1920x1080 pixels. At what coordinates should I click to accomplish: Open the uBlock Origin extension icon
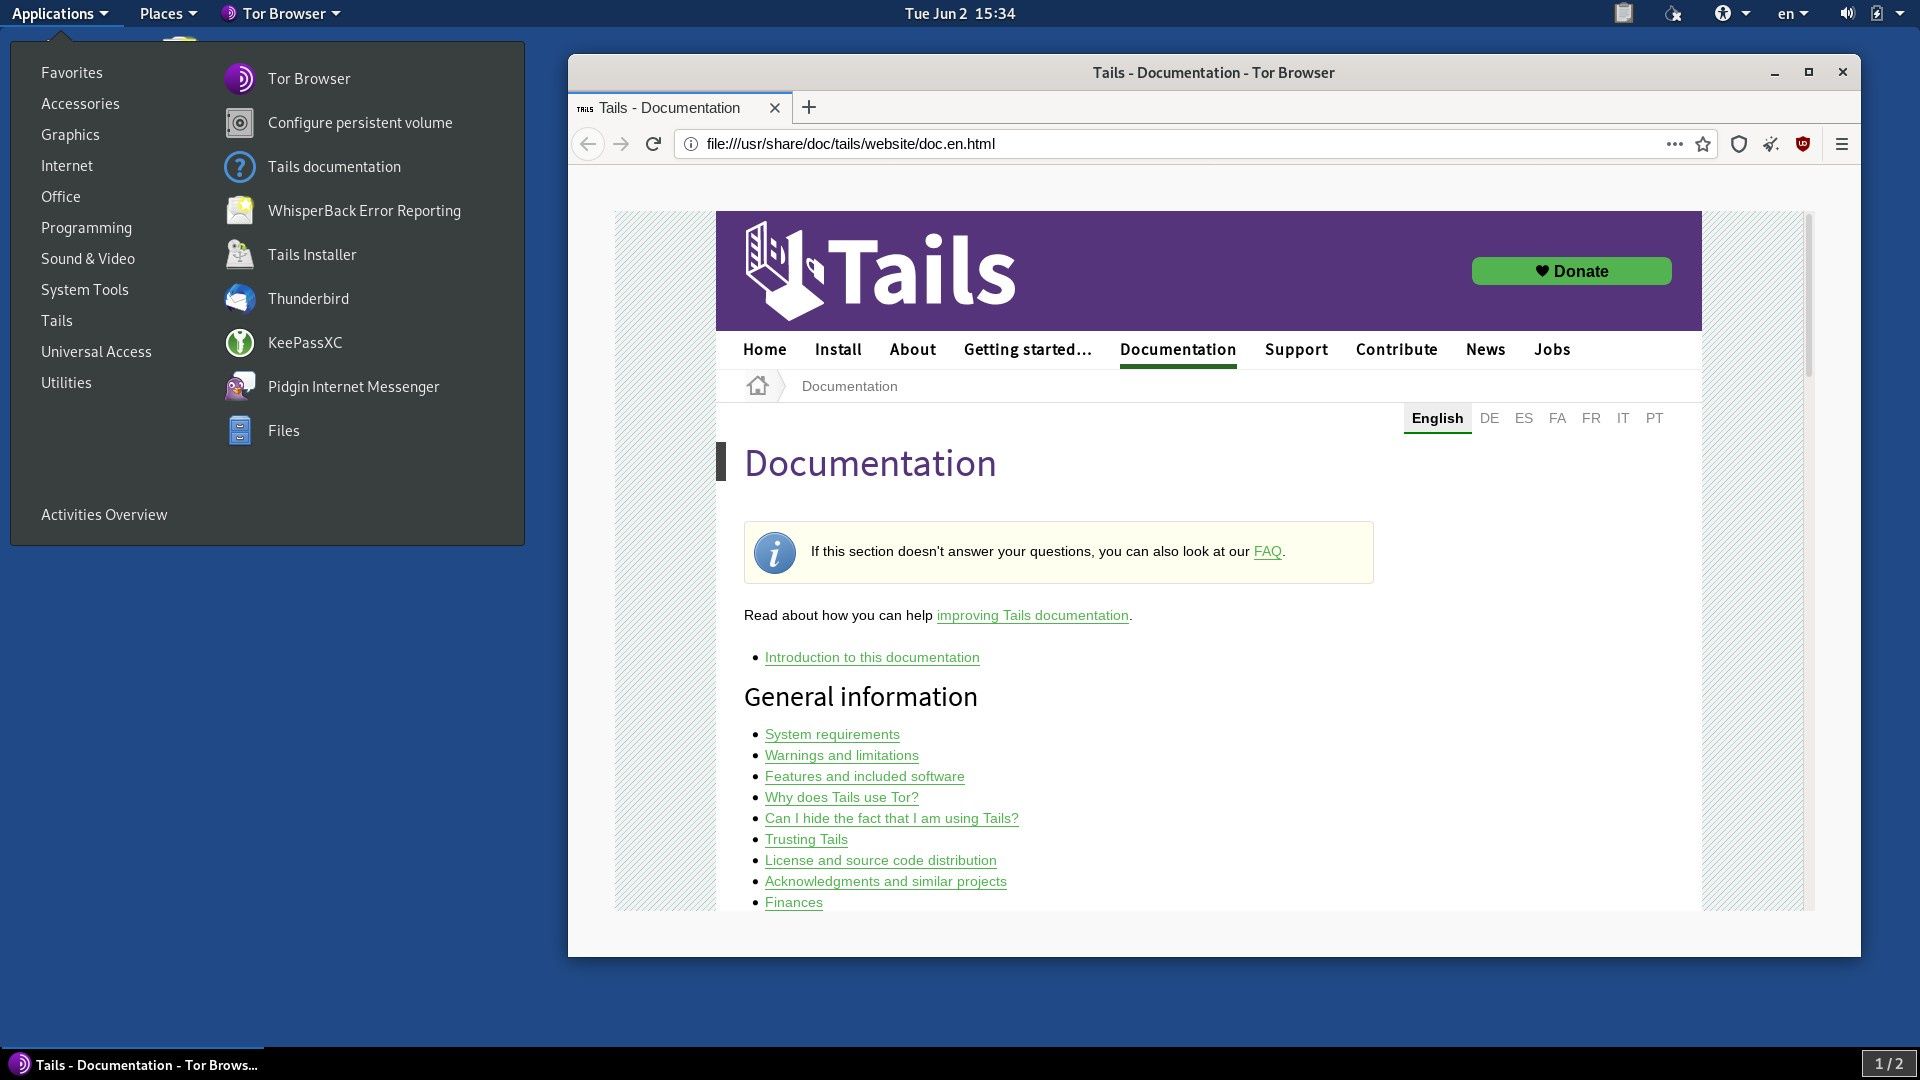(1803, 144)
